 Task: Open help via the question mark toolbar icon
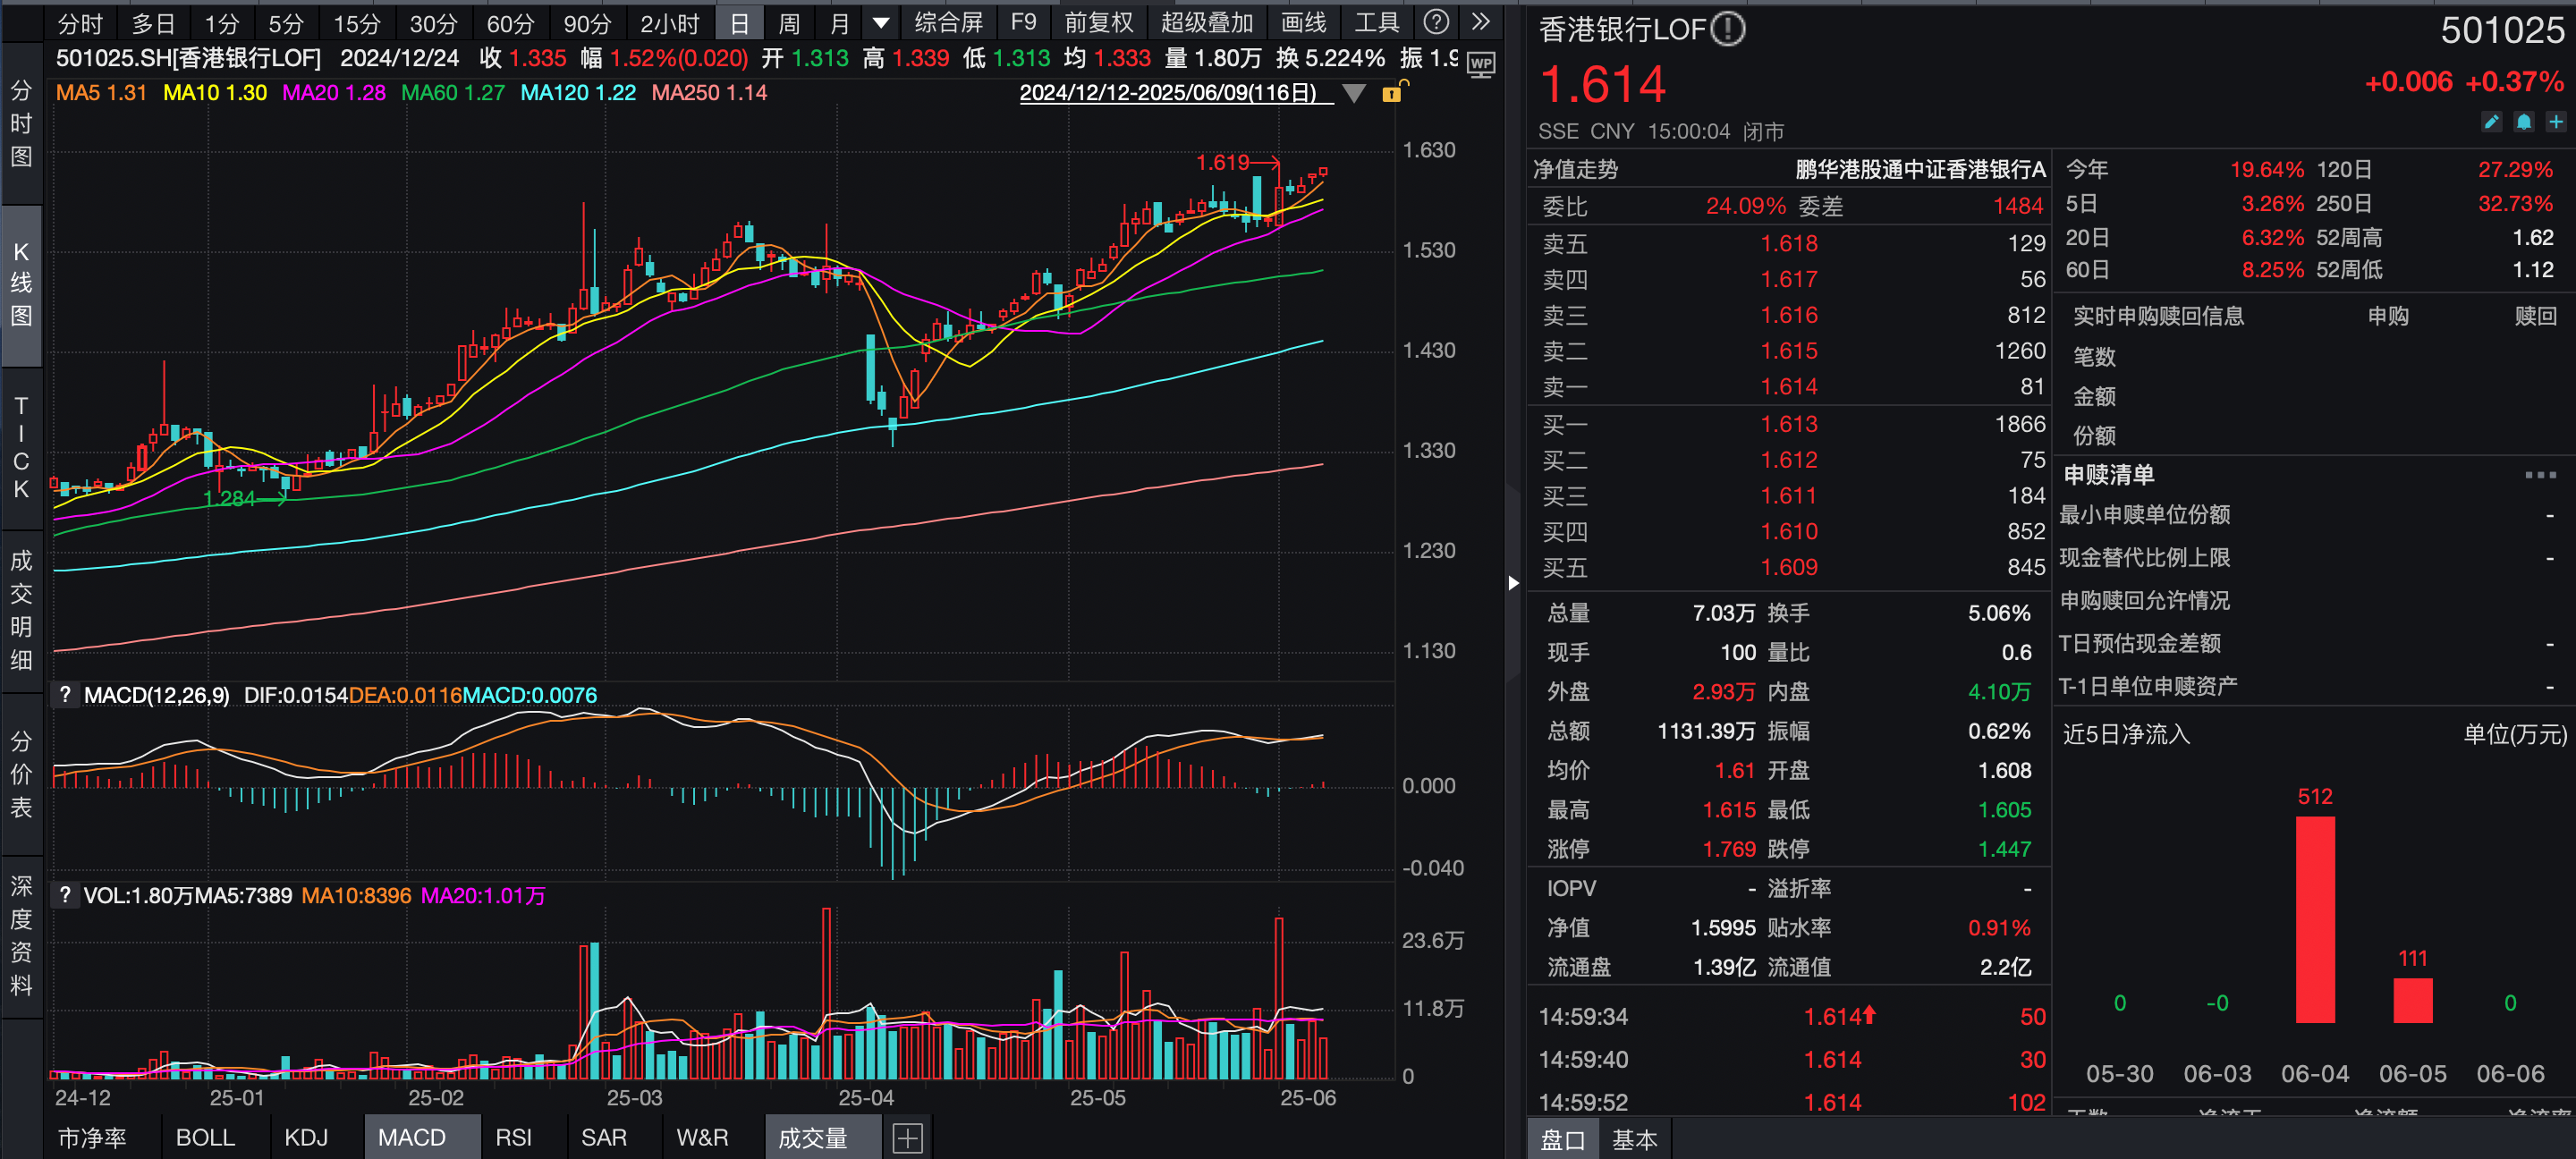1437,21
